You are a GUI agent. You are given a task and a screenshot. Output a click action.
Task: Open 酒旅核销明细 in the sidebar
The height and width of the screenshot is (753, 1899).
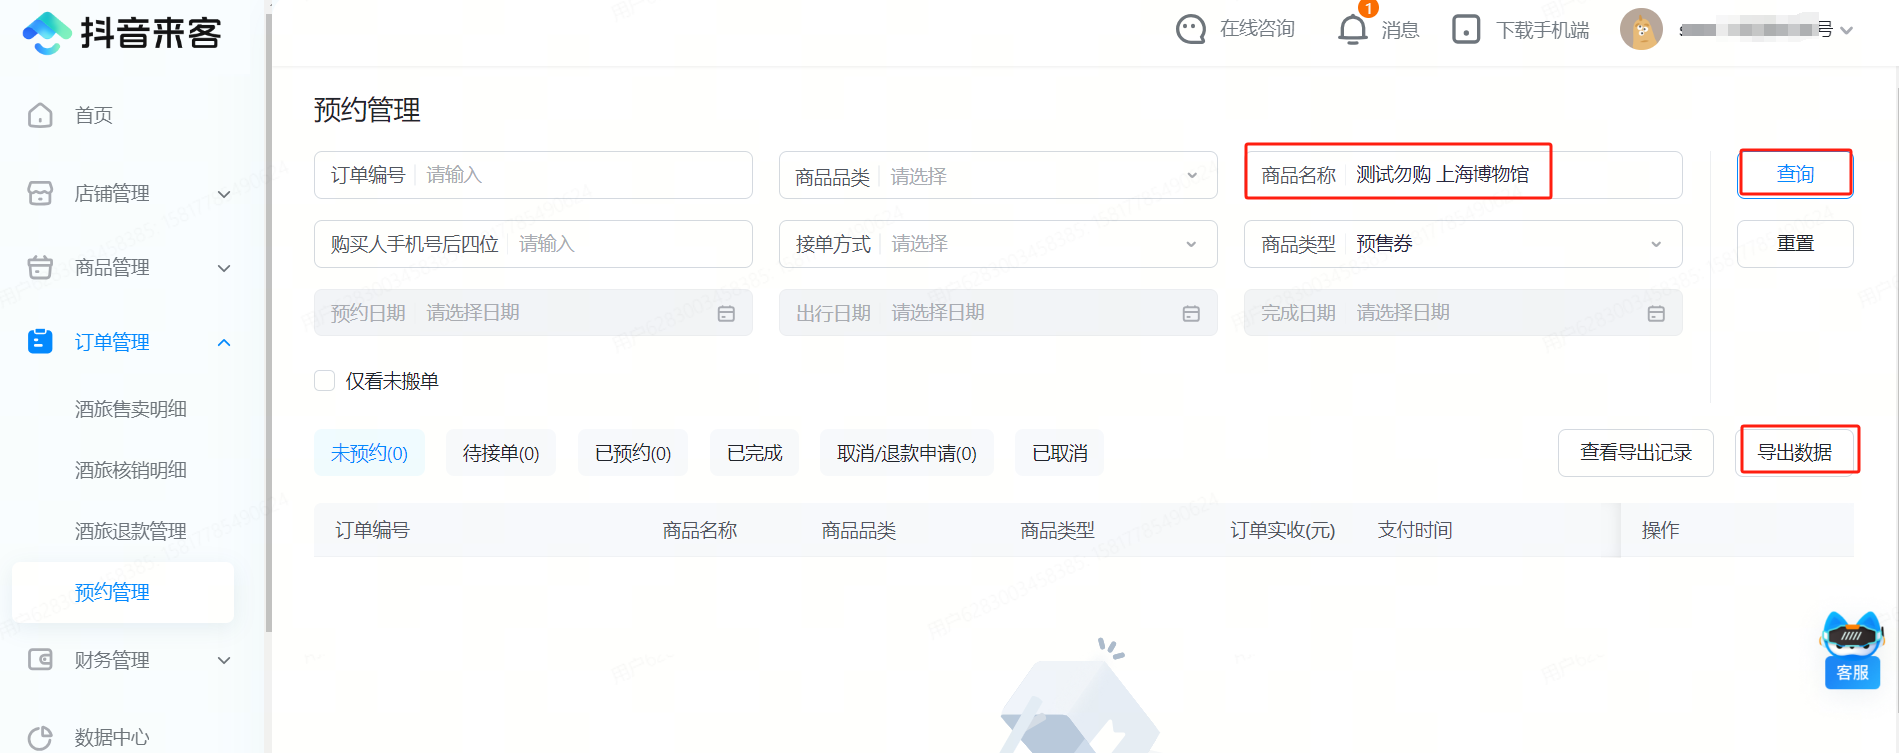(131, 470)
